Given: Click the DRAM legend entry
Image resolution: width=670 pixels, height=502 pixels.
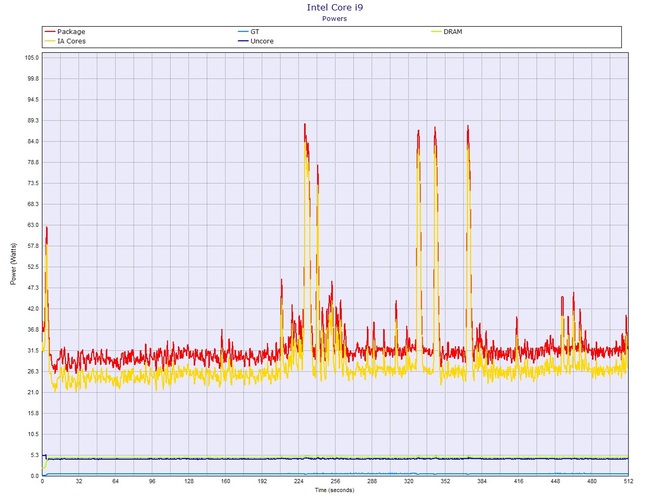Looking at the screenshot, I should coord(447,32).
